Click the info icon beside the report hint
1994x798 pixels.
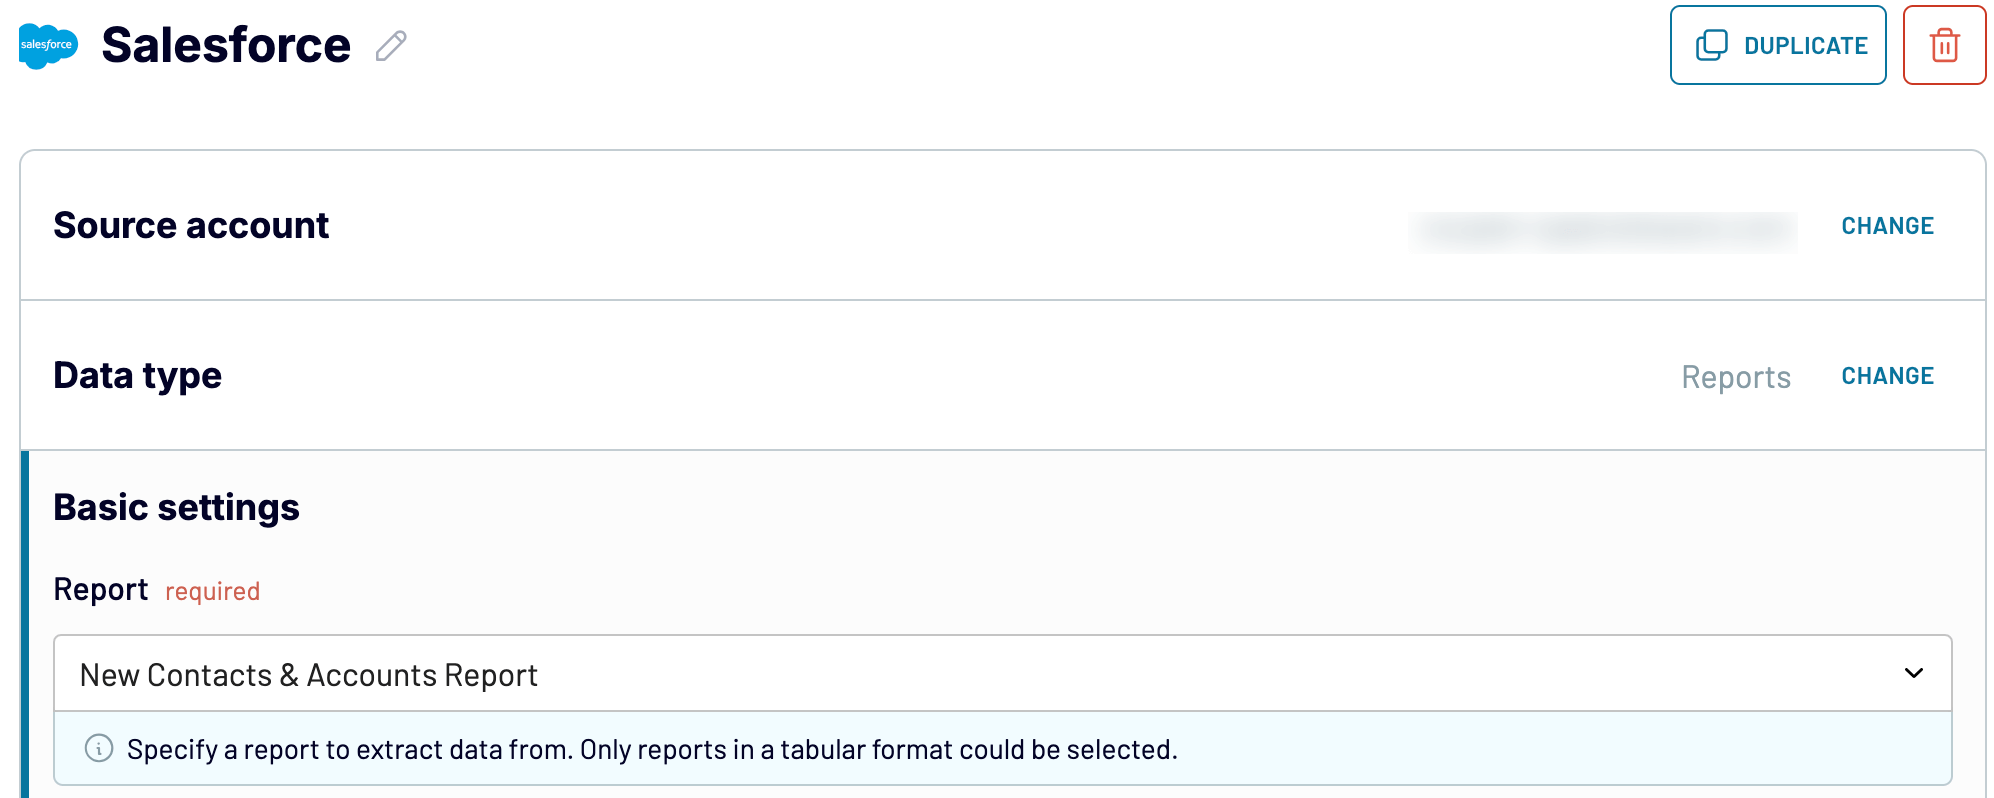point(96,748)
